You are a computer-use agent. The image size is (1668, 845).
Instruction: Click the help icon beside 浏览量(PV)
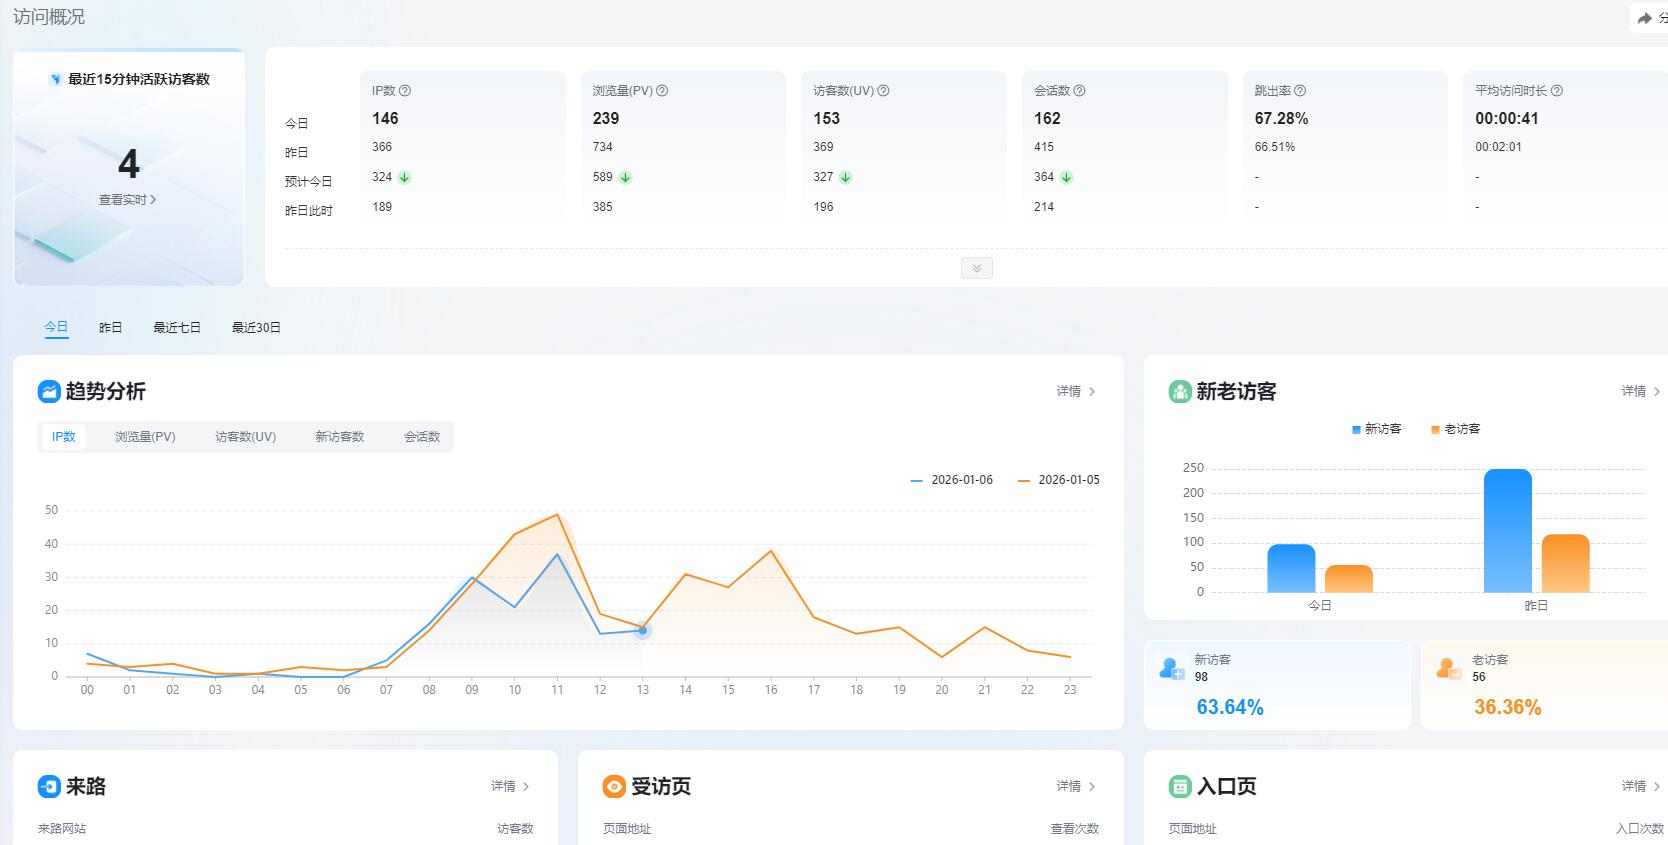(662, 91)
